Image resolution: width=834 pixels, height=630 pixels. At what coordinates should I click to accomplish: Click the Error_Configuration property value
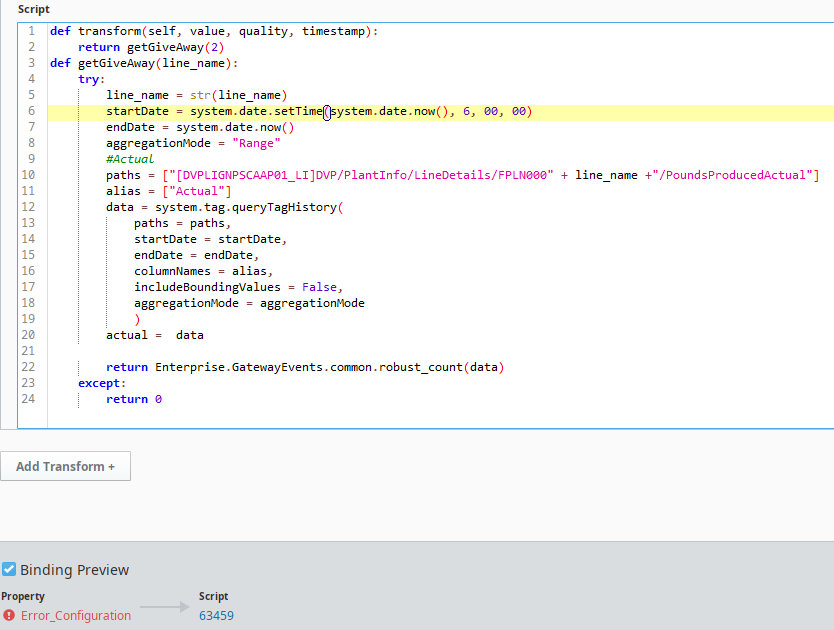[x=76, y=615]
